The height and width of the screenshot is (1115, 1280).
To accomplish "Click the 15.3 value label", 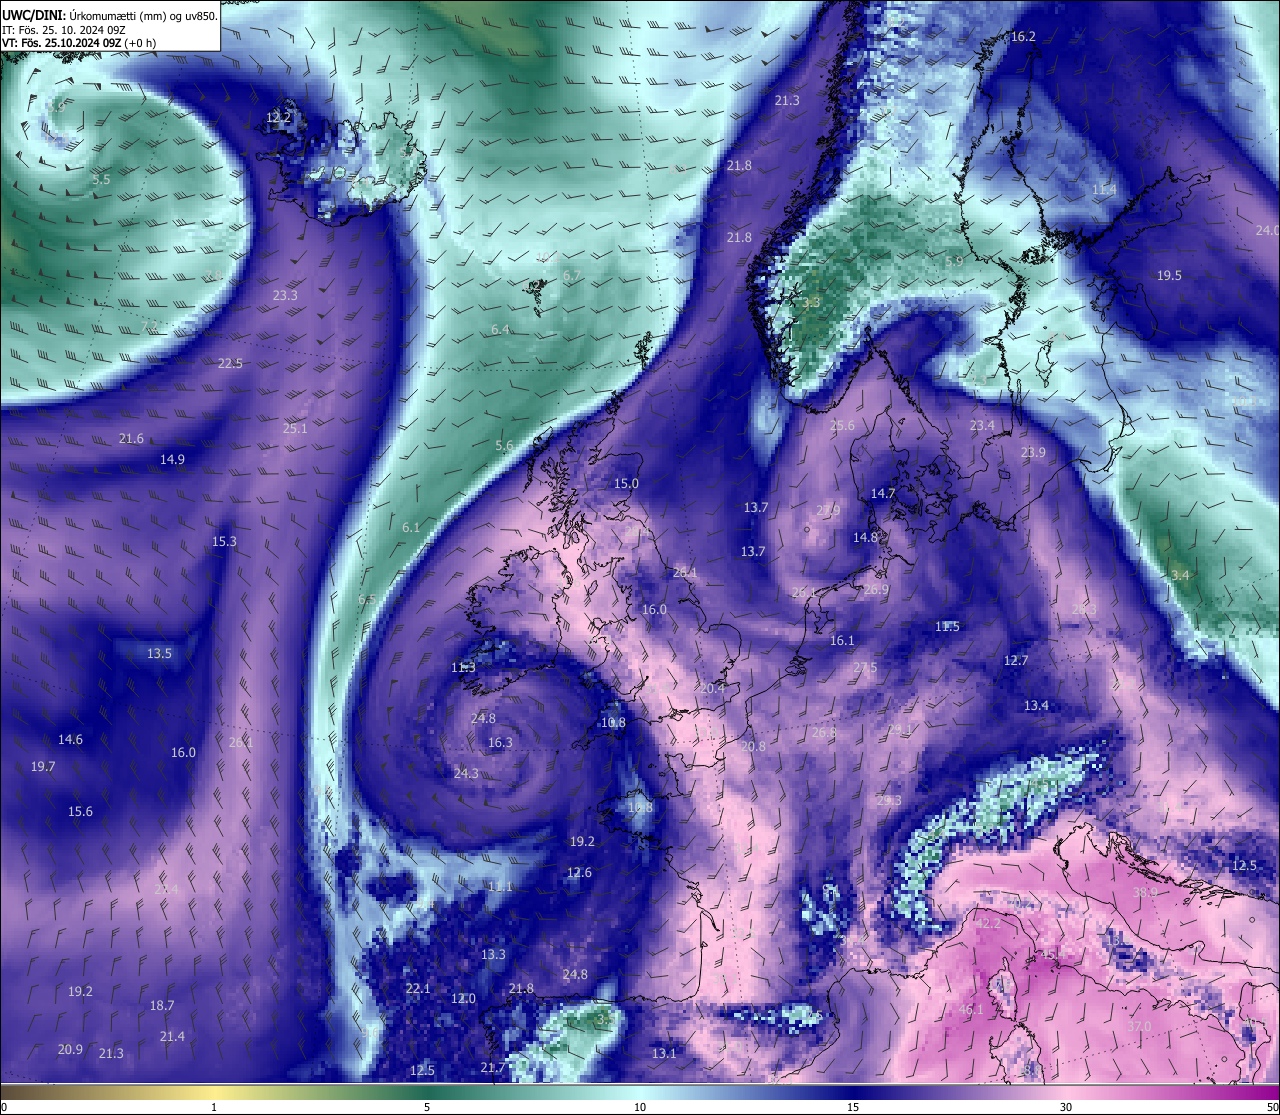I will [x=224, y=541].
